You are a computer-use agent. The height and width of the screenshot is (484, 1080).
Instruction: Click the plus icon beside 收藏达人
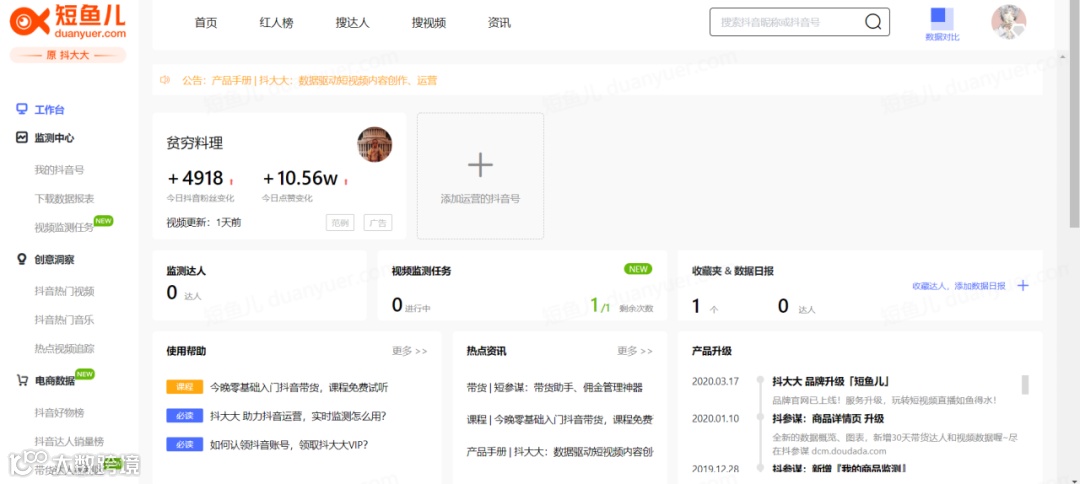[x=1023, y=286]
